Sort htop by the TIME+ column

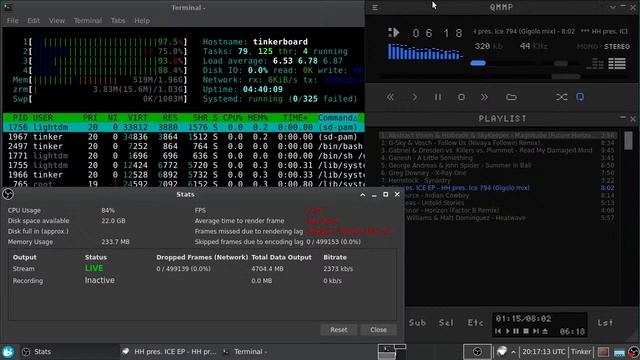(x=295, y=118)
